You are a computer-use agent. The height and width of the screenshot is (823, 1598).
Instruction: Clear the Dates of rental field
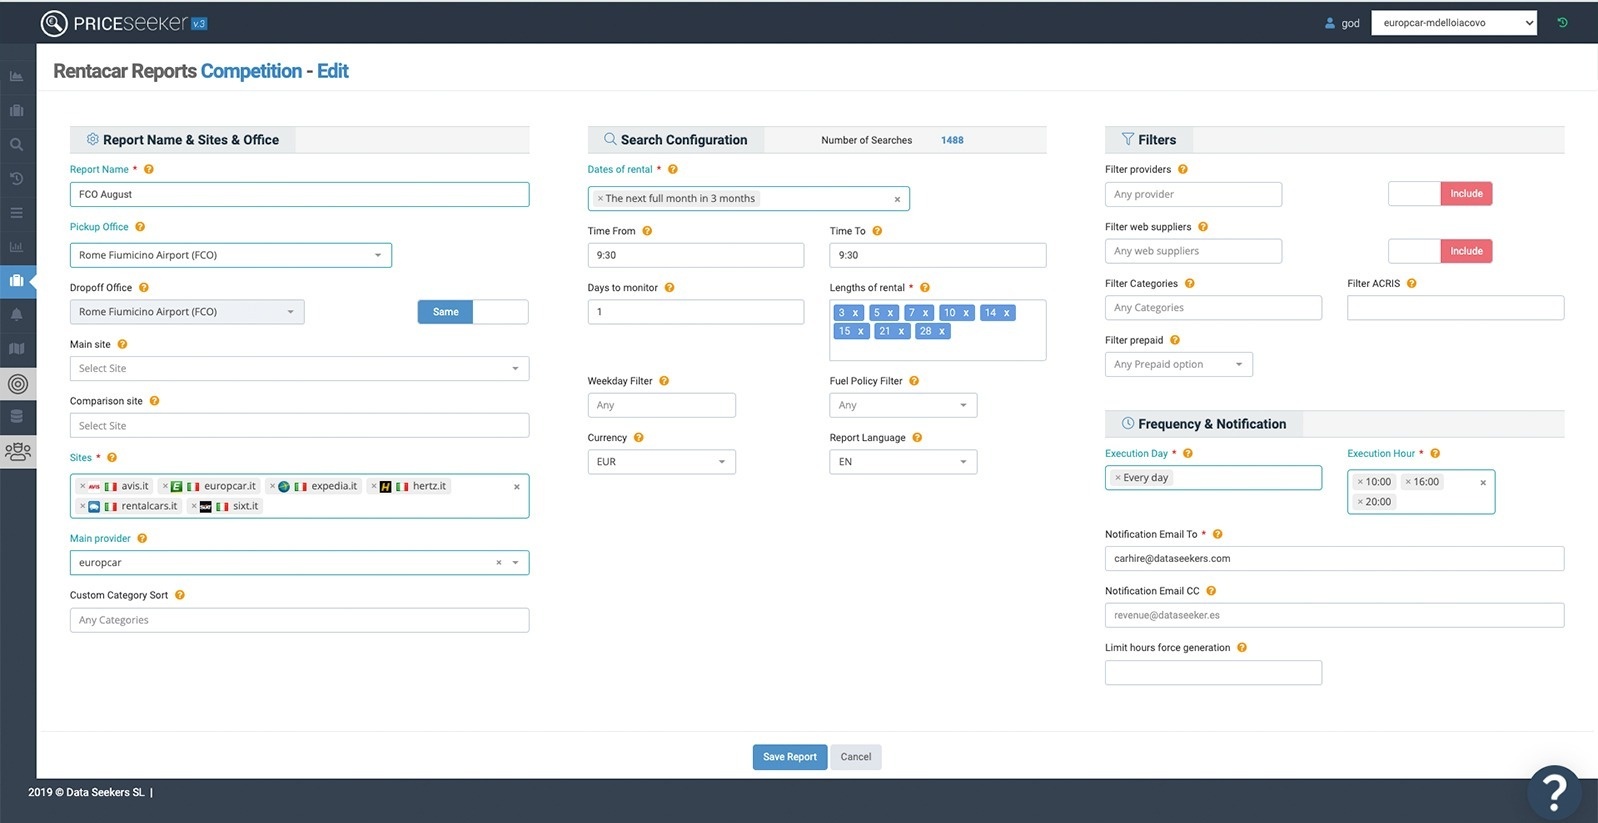coord(897,199)
